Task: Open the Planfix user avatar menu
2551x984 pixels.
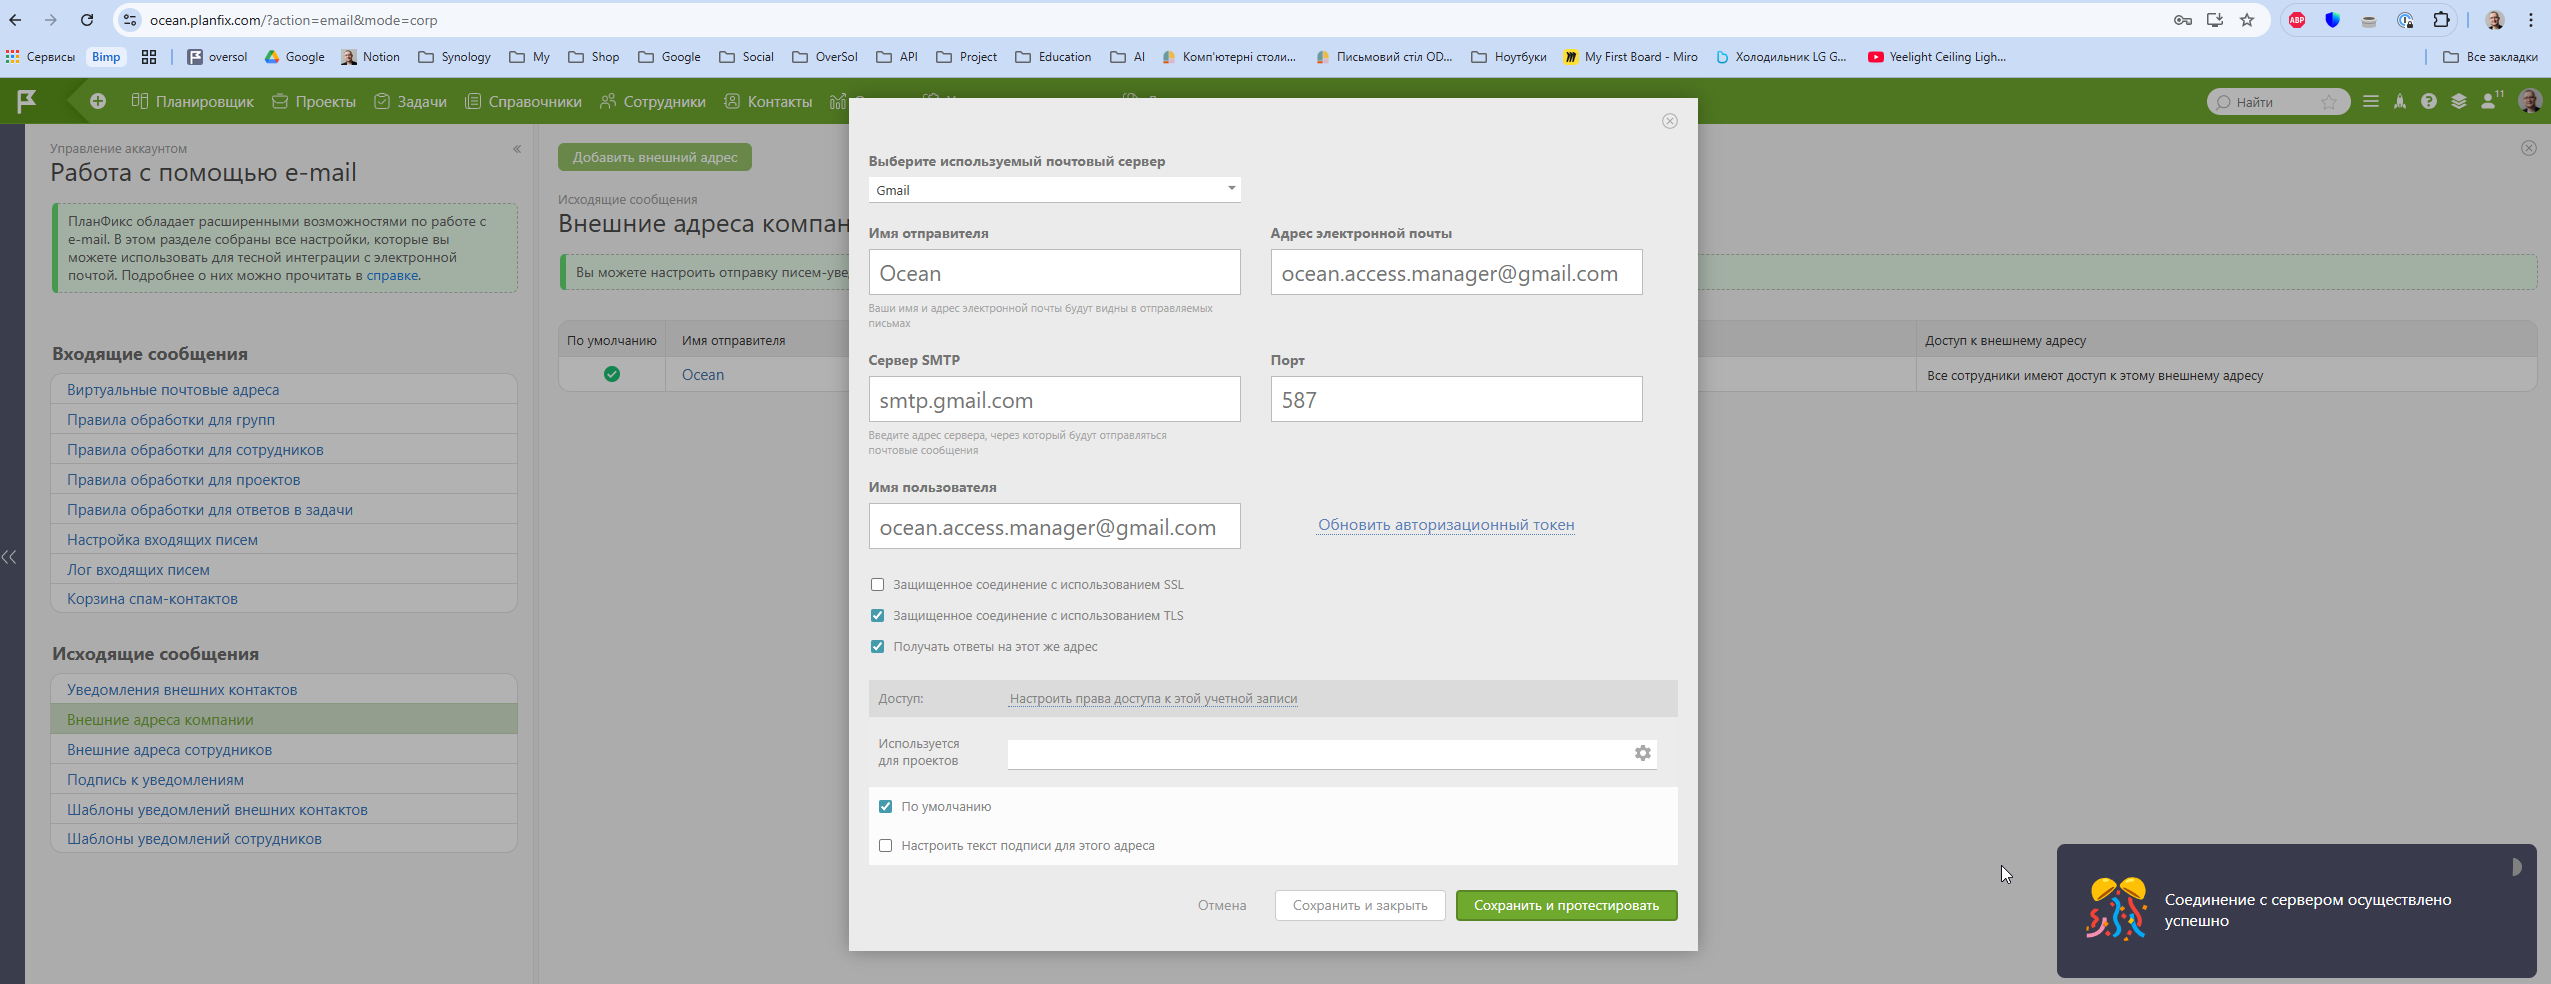Action: coord(2529,100)
